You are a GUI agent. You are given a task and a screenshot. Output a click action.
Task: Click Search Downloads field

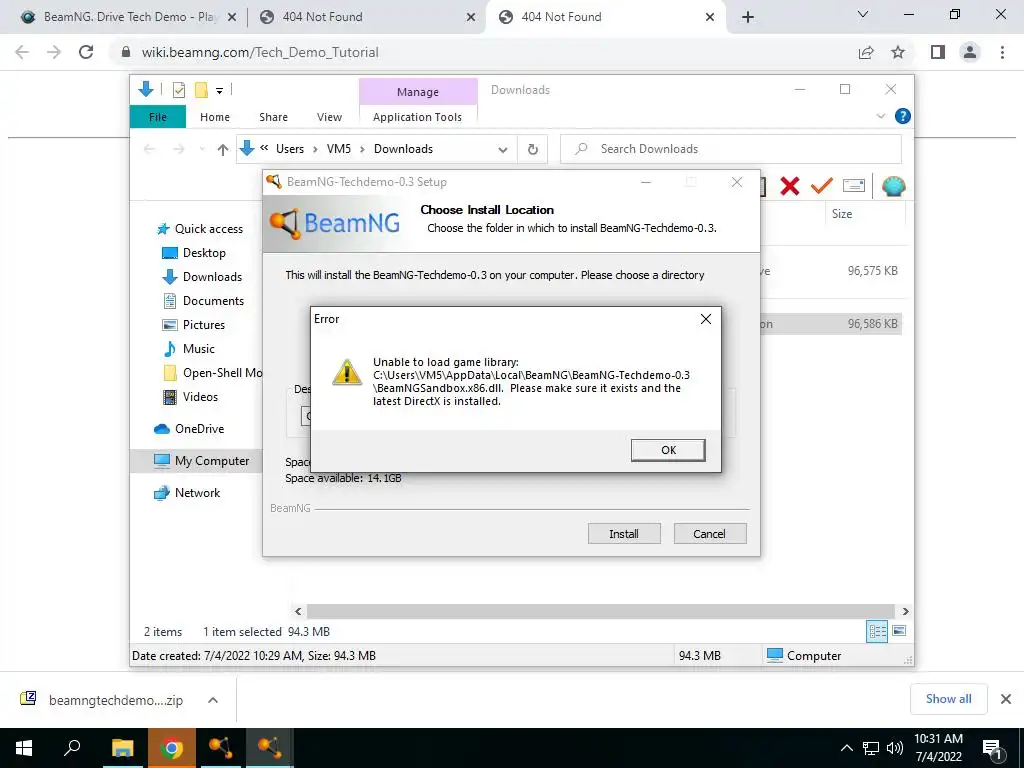[731, 149]
